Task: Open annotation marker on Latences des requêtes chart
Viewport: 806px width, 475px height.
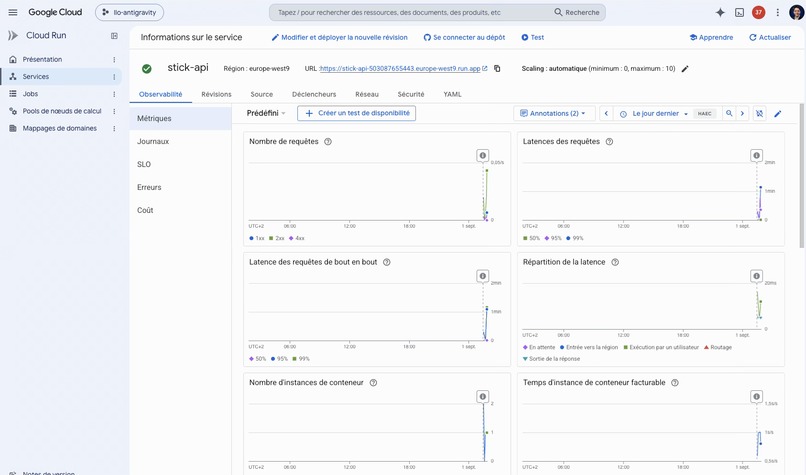Action: (756, 155)
